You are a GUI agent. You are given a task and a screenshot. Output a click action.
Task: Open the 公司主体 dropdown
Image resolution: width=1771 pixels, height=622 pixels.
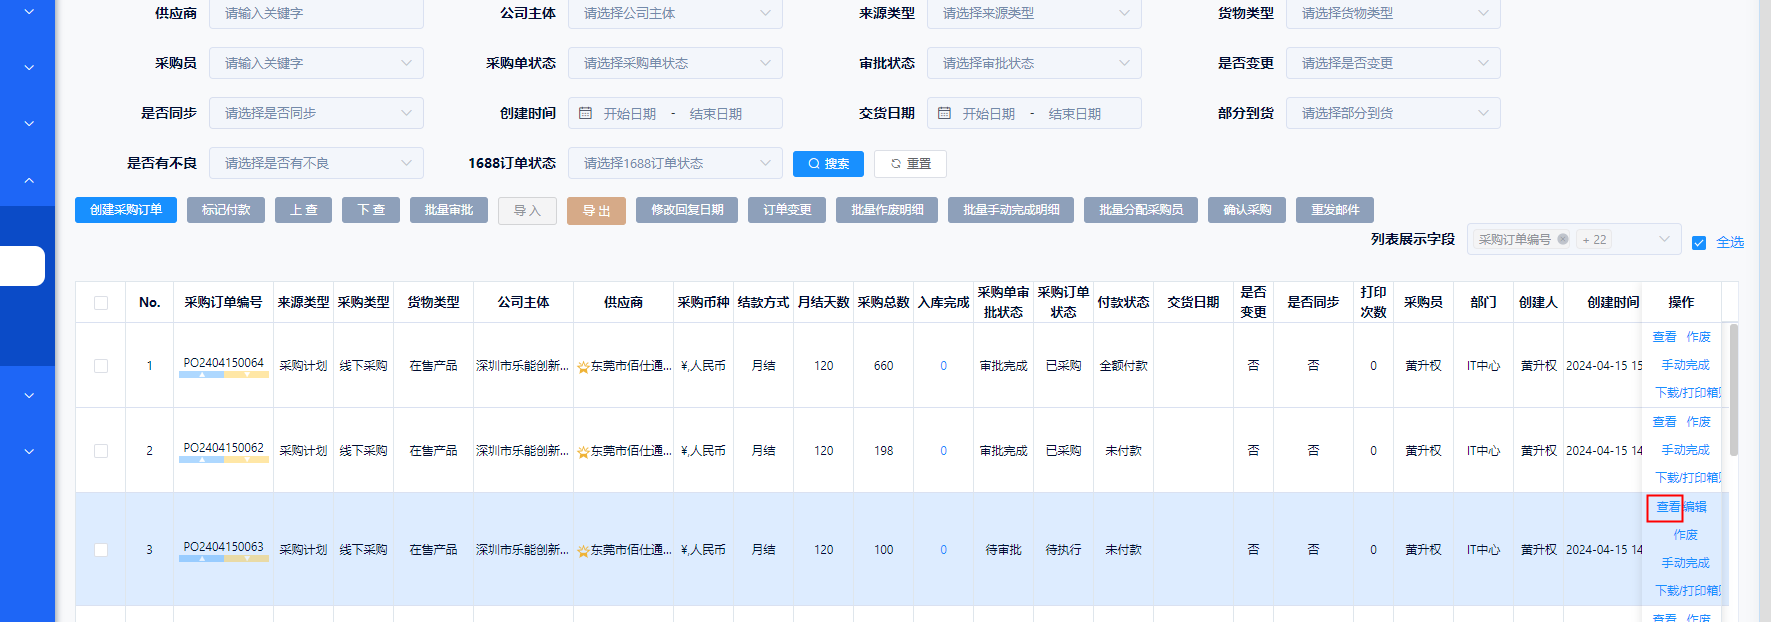point(675,13)
